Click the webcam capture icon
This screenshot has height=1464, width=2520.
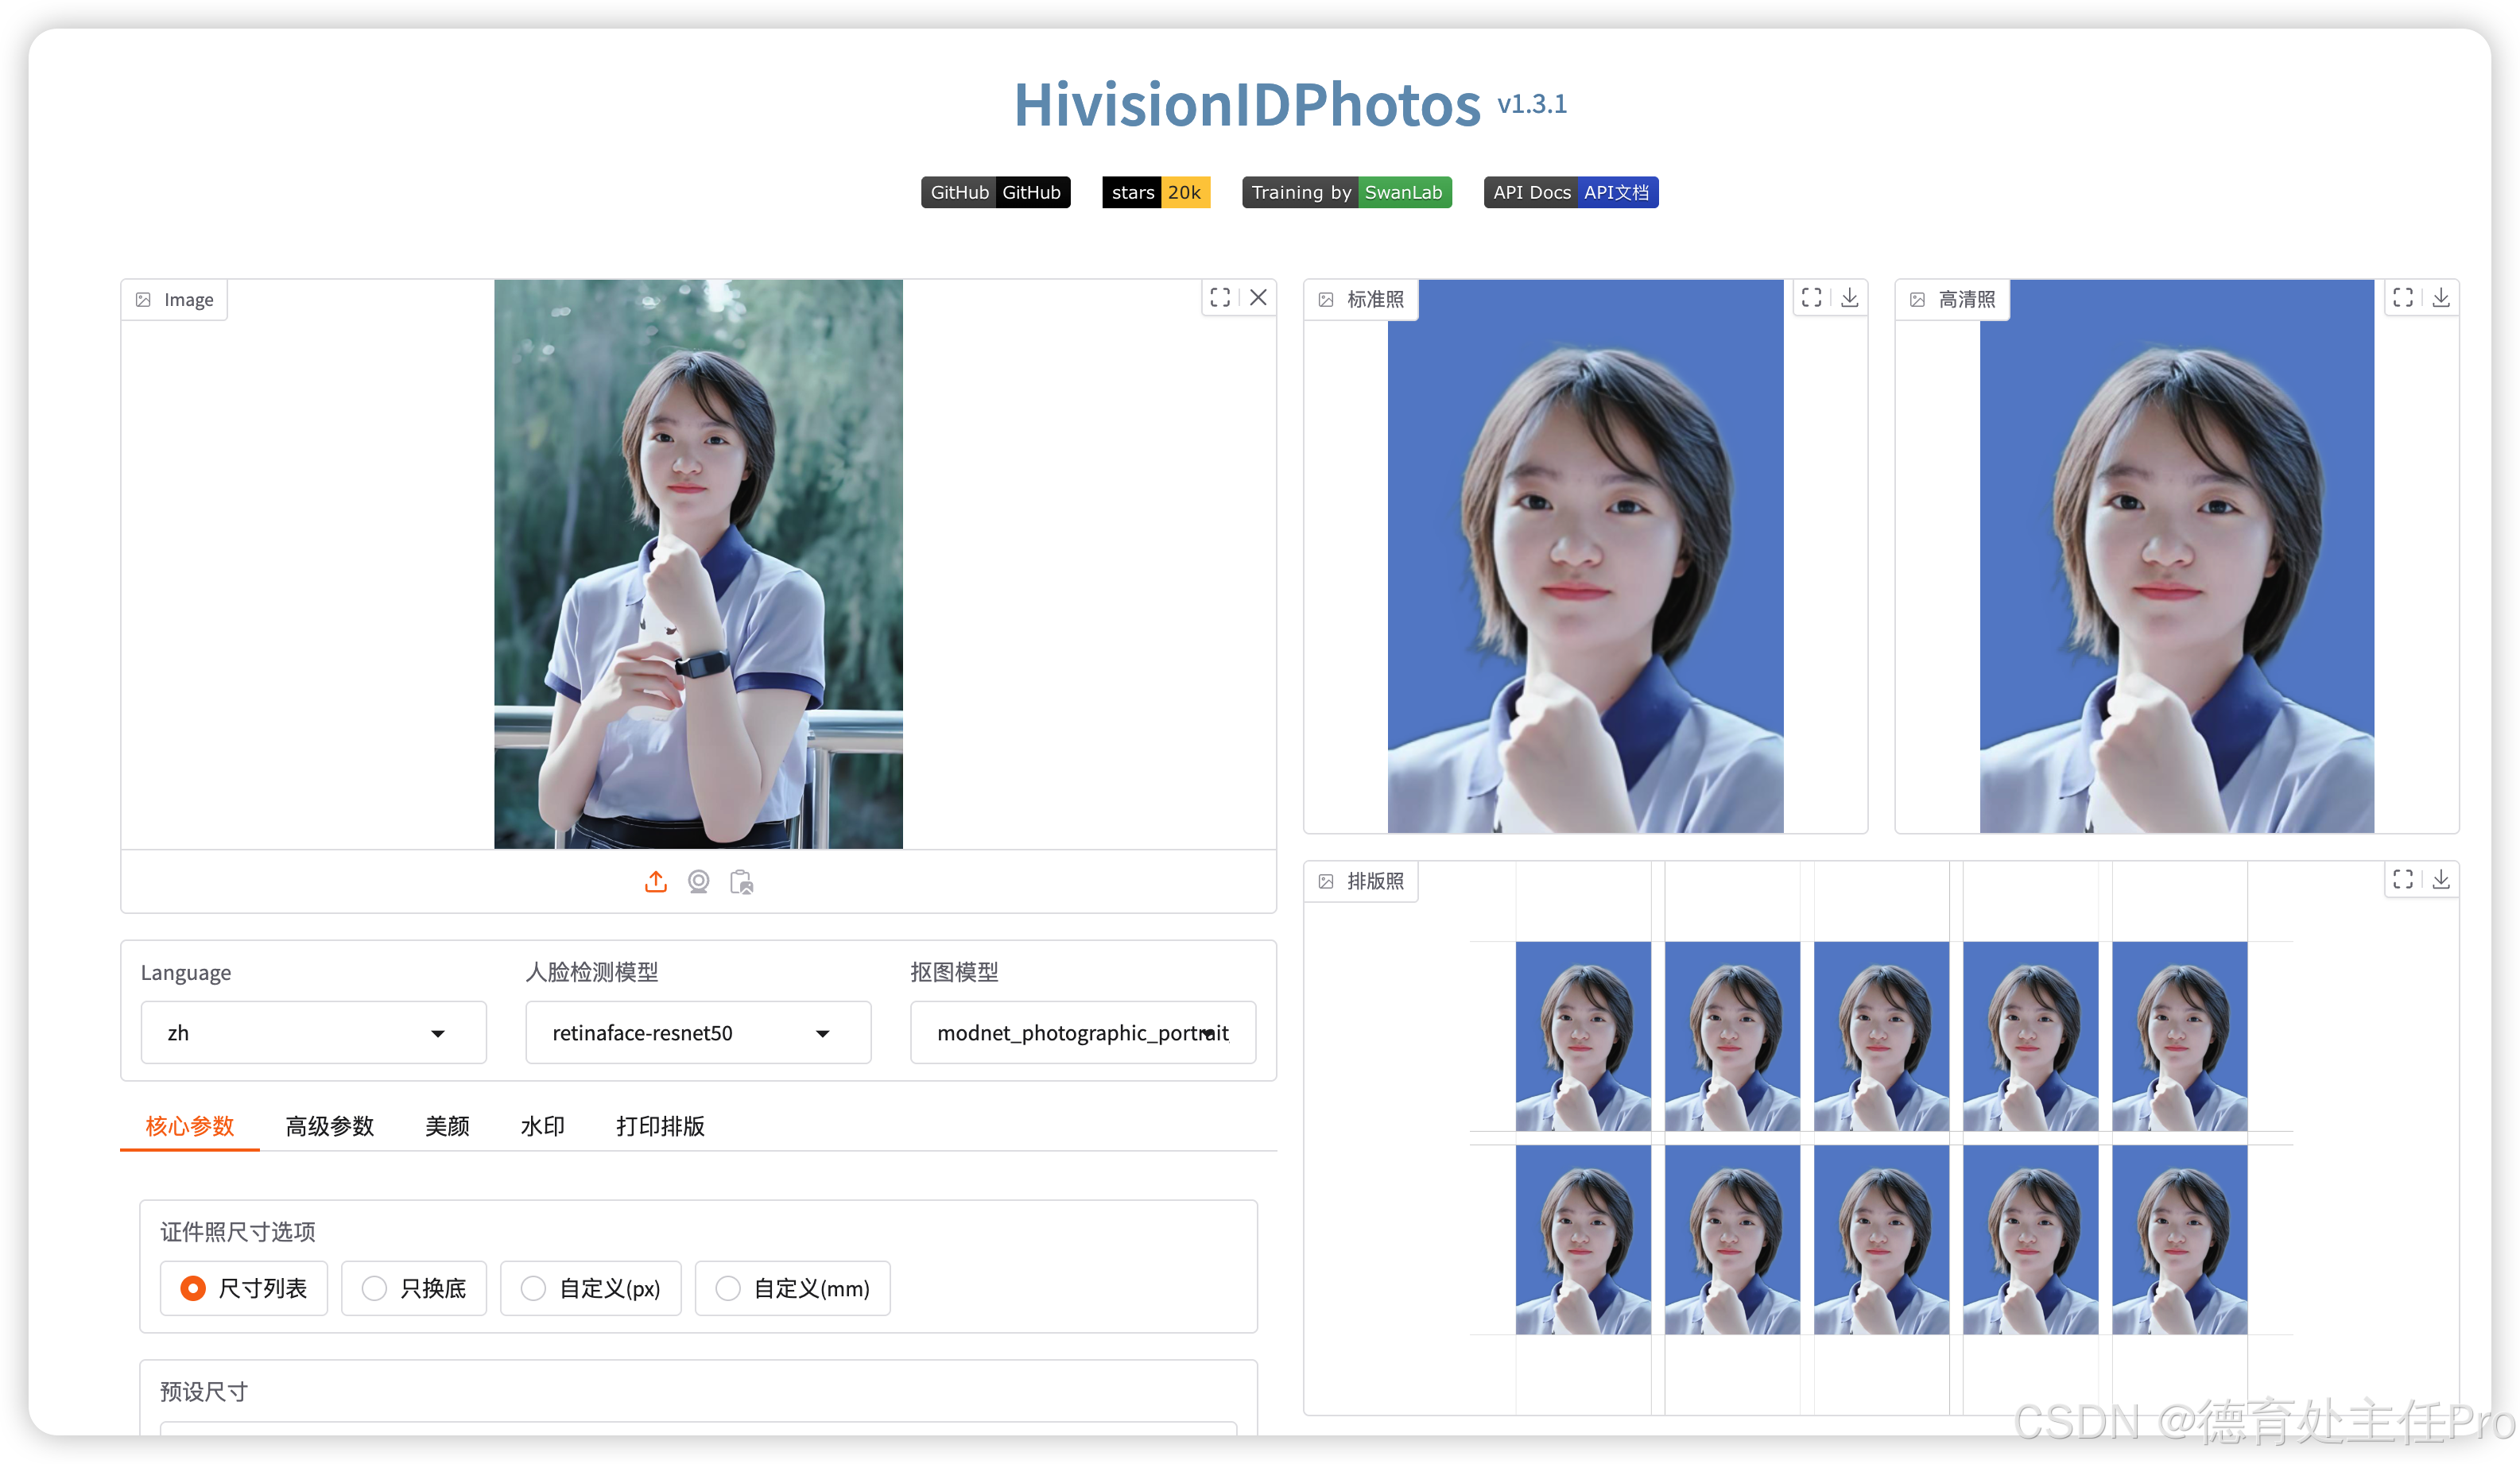698,881
